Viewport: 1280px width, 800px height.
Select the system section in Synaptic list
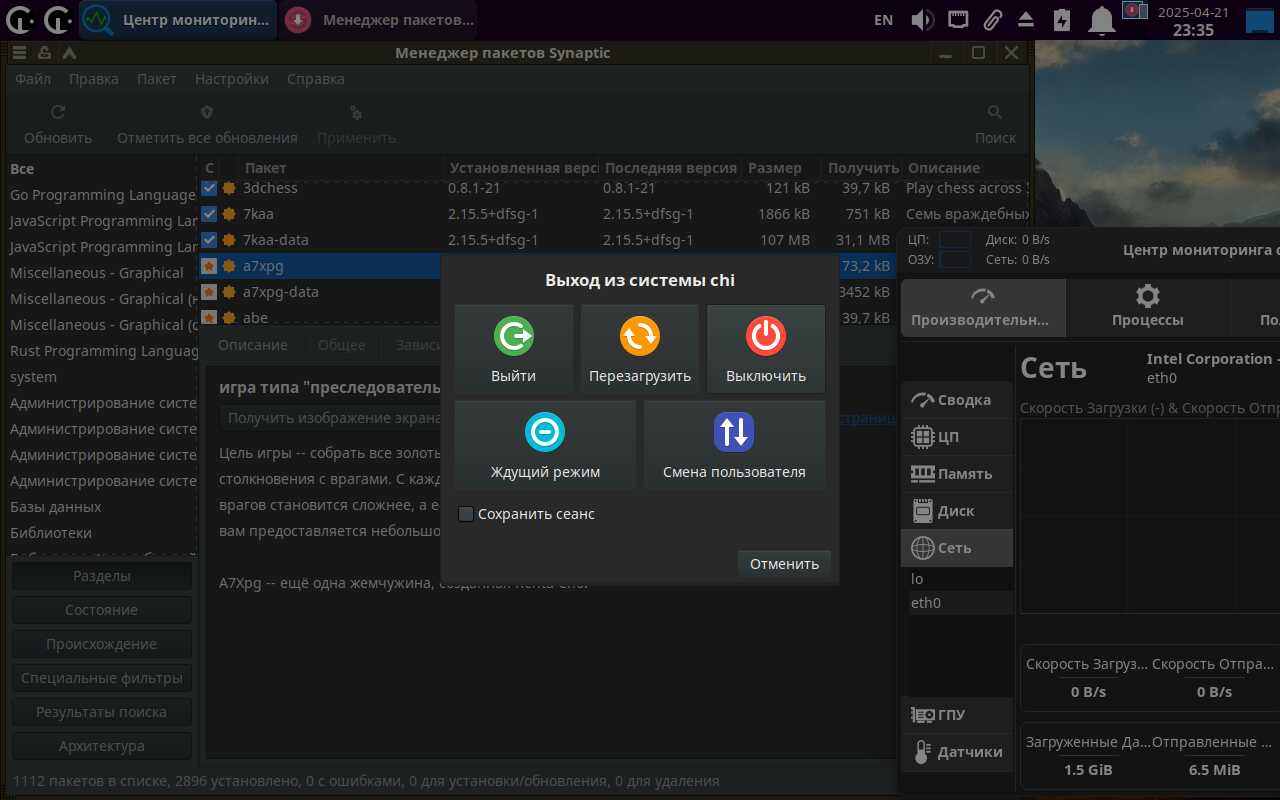click(x=102, y=377)
